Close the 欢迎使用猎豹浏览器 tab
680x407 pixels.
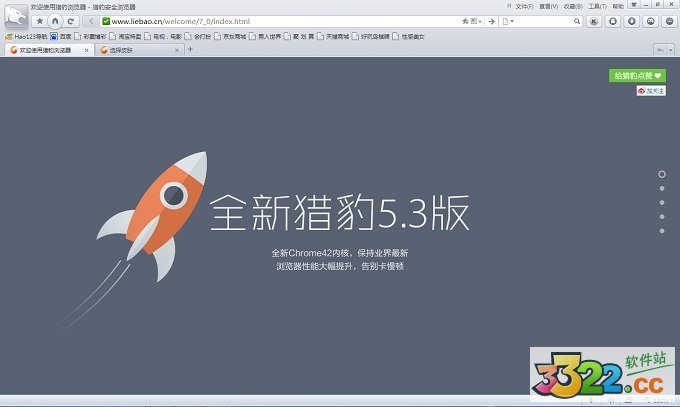click(86, 50)
